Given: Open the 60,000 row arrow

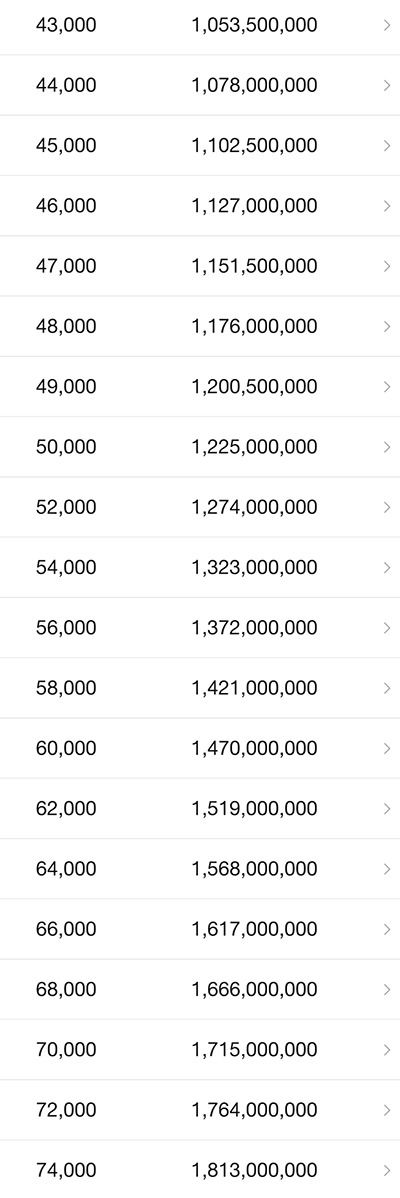Looking at the screenshot, I should click(387, 749).
